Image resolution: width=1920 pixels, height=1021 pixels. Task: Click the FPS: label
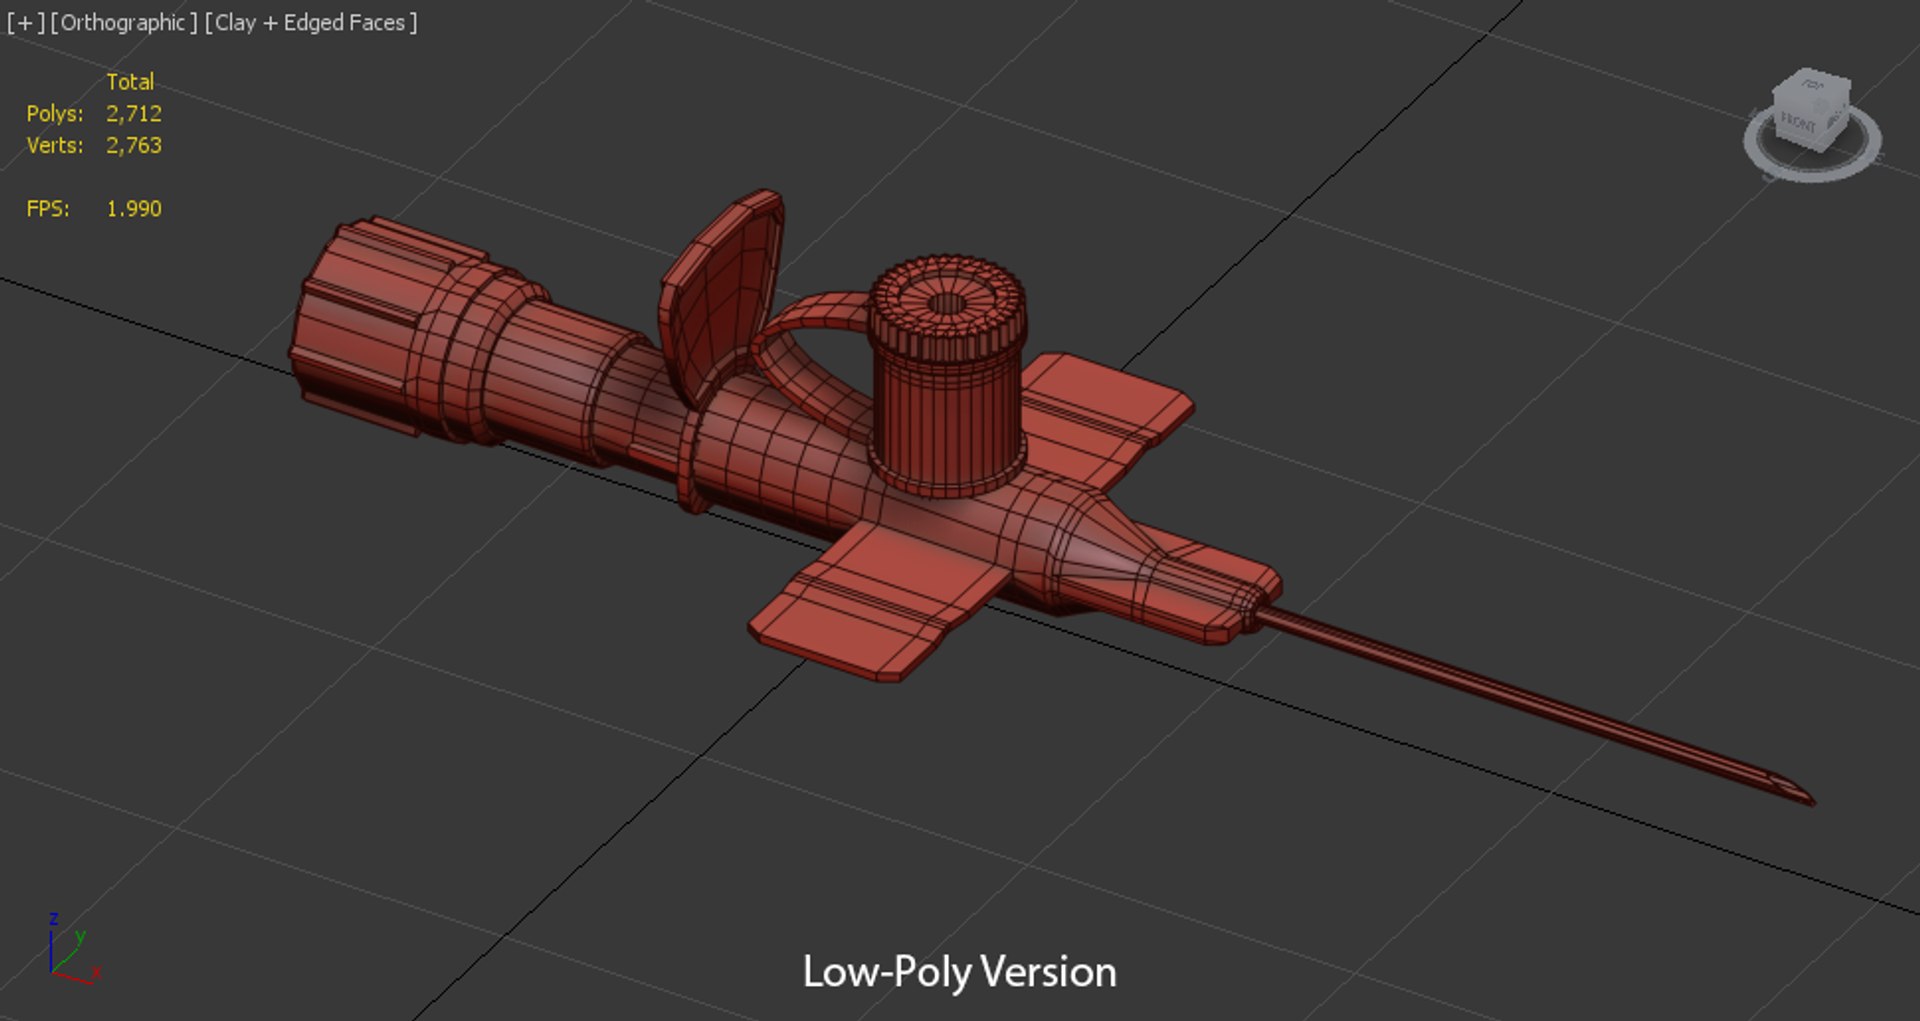pyautogui.click(x=48, y=208)
